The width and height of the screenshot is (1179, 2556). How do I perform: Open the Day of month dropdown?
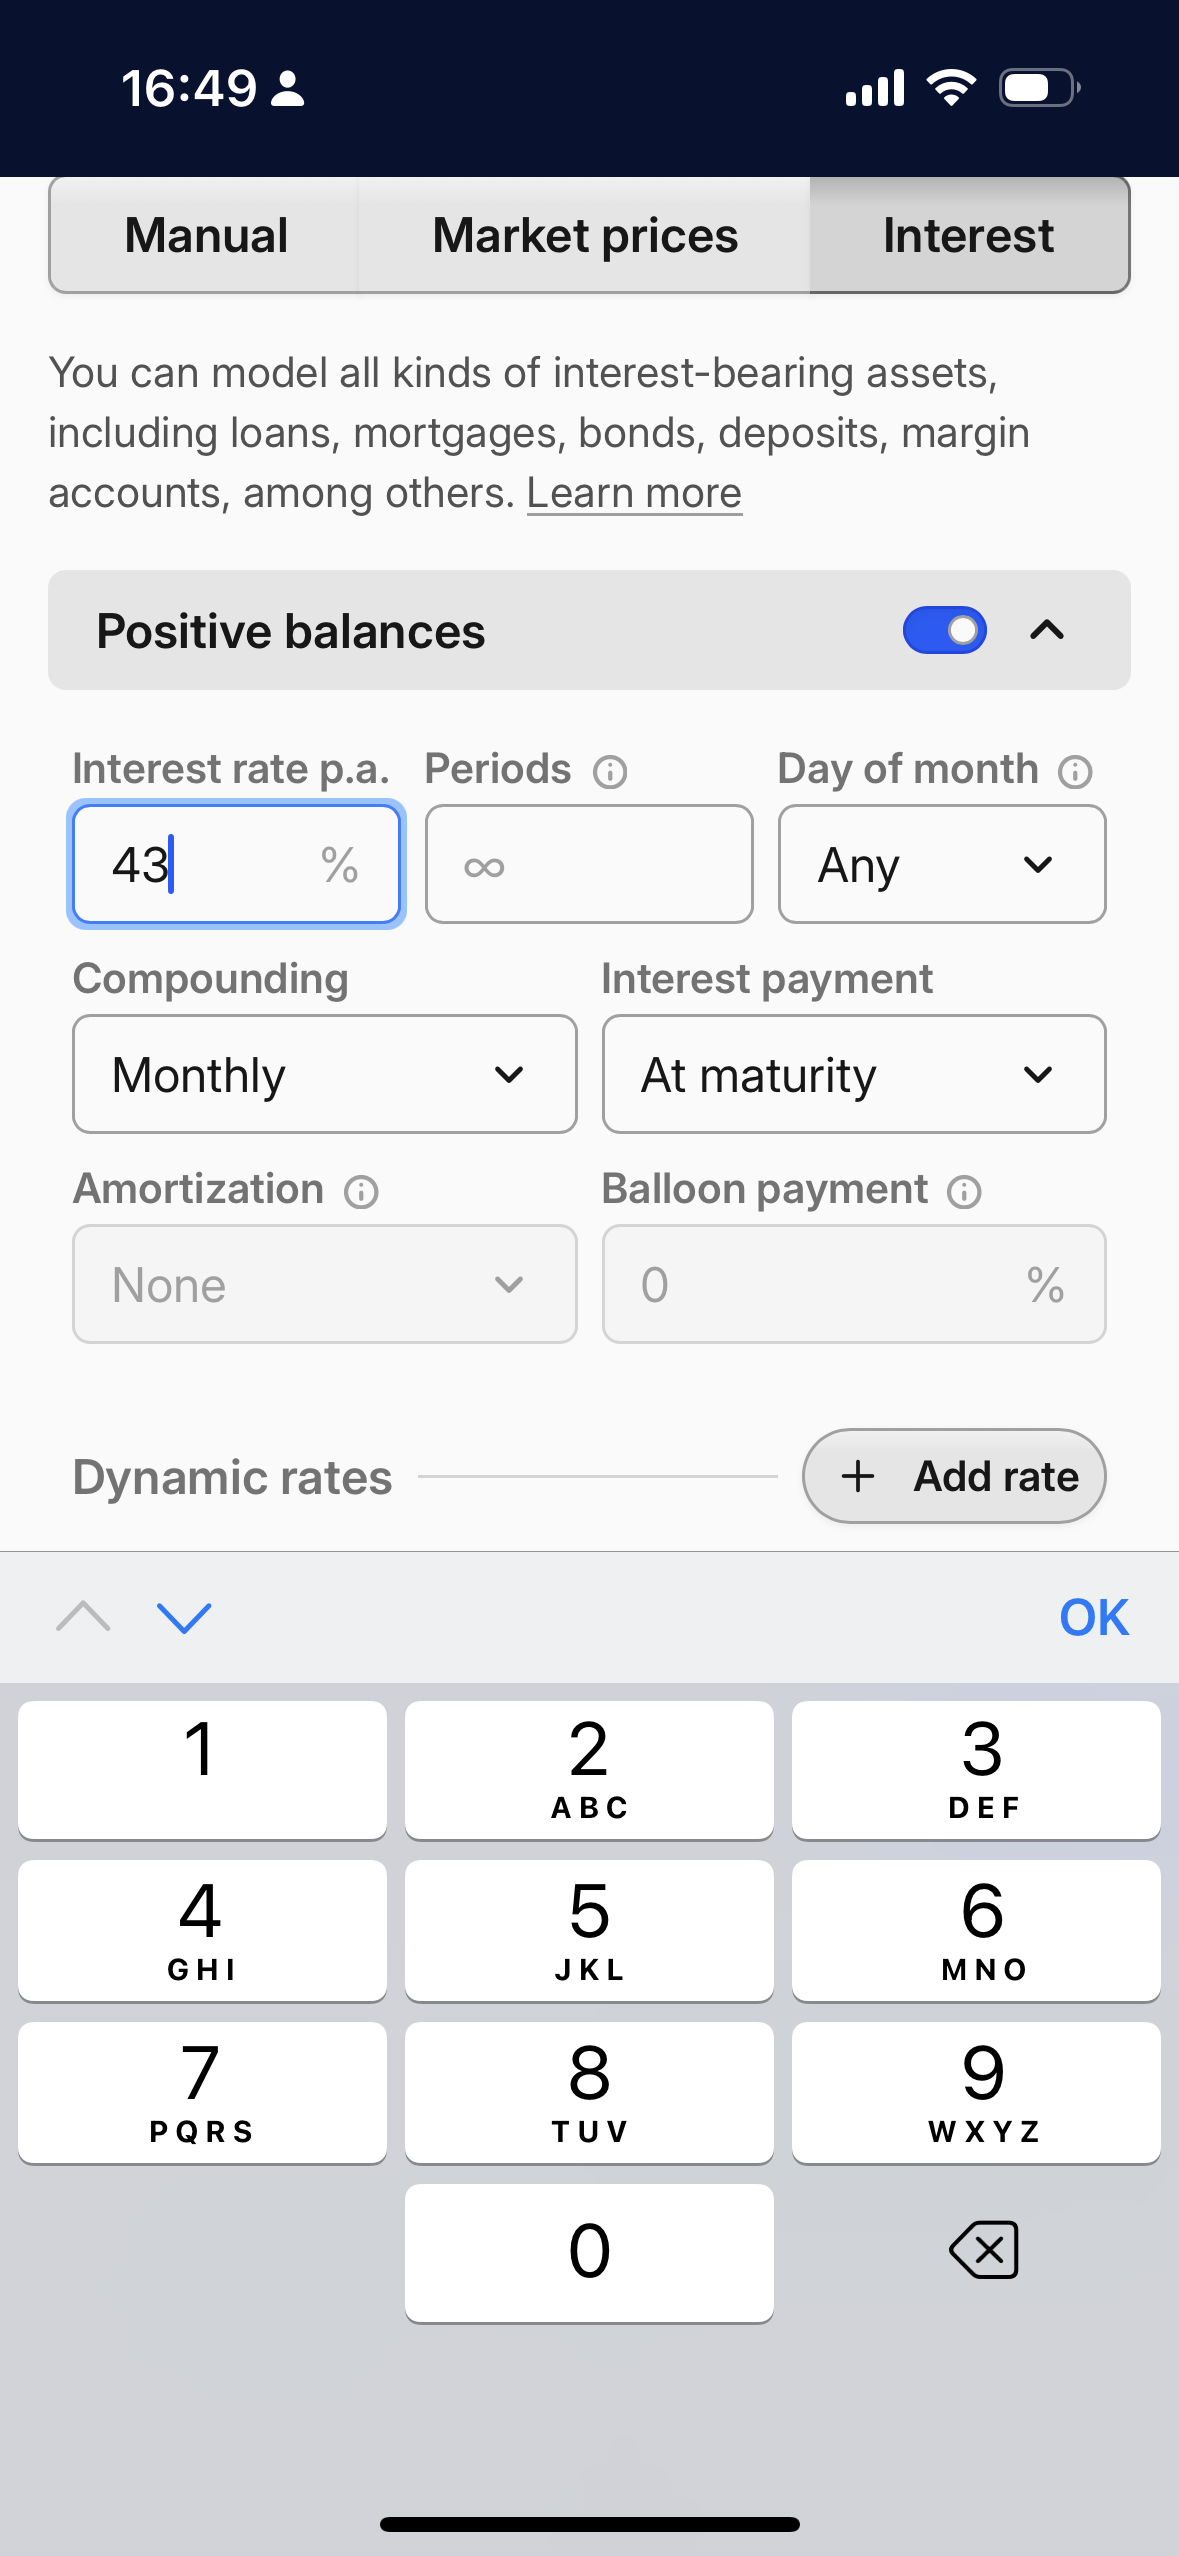(x=942, y=865)
